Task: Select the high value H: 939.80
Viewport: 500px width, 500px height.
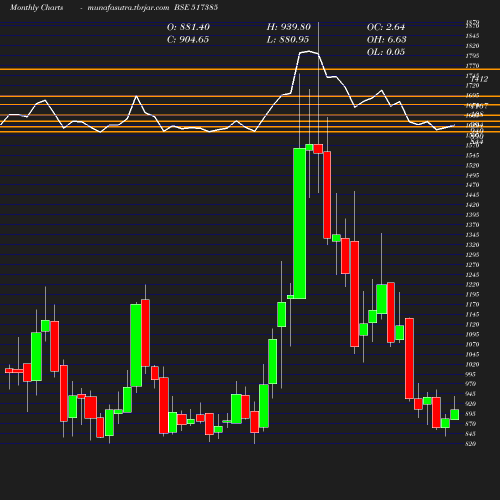Action: point(289,27)
